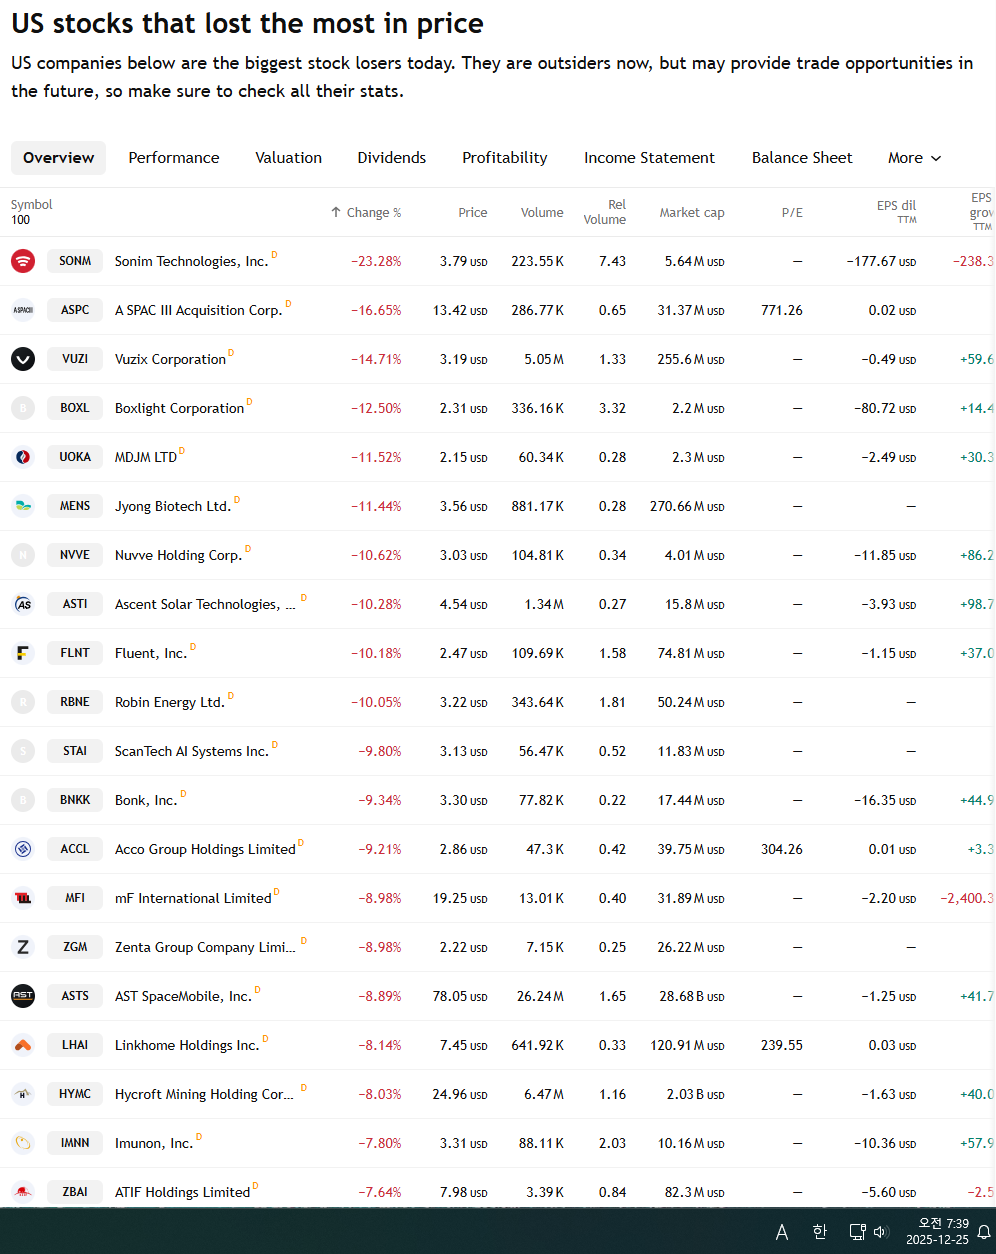Toggle the Korean 한 input mode indicator
The height and width of the screenshot is (1254, 996).
coord(820,1232)
